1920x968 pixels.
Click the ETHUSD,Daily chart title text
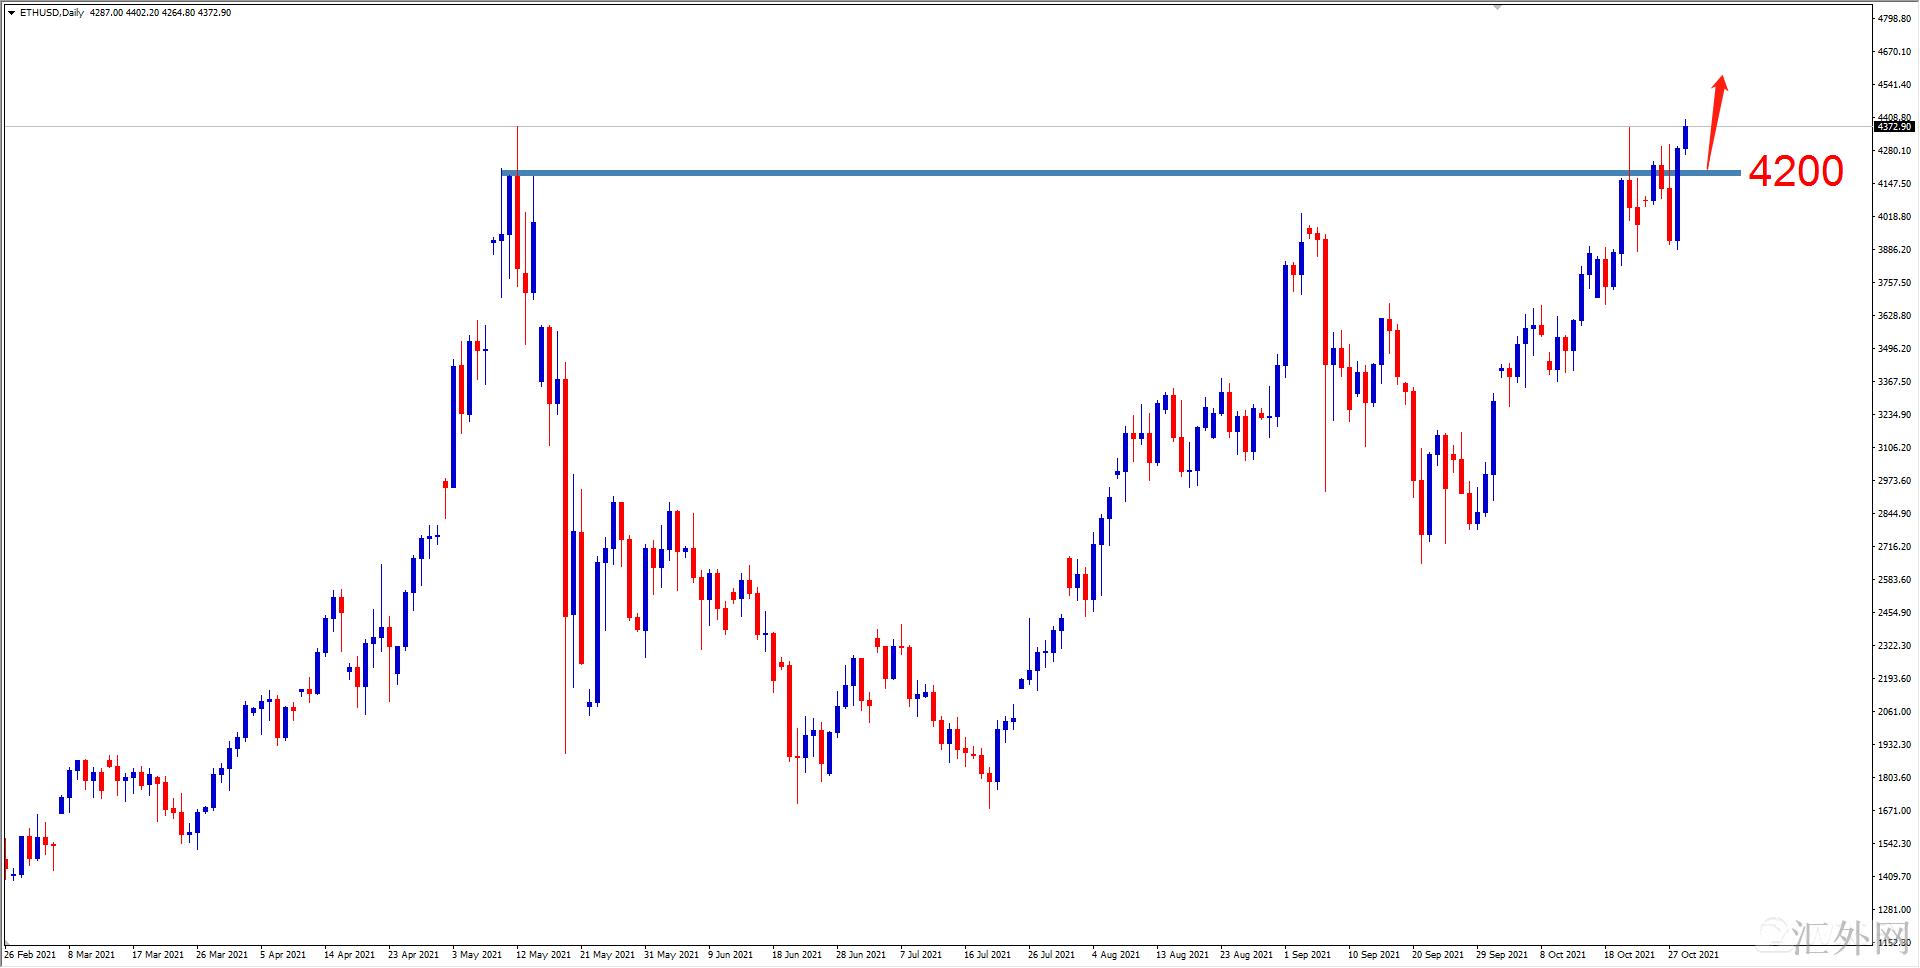(52, 13)
